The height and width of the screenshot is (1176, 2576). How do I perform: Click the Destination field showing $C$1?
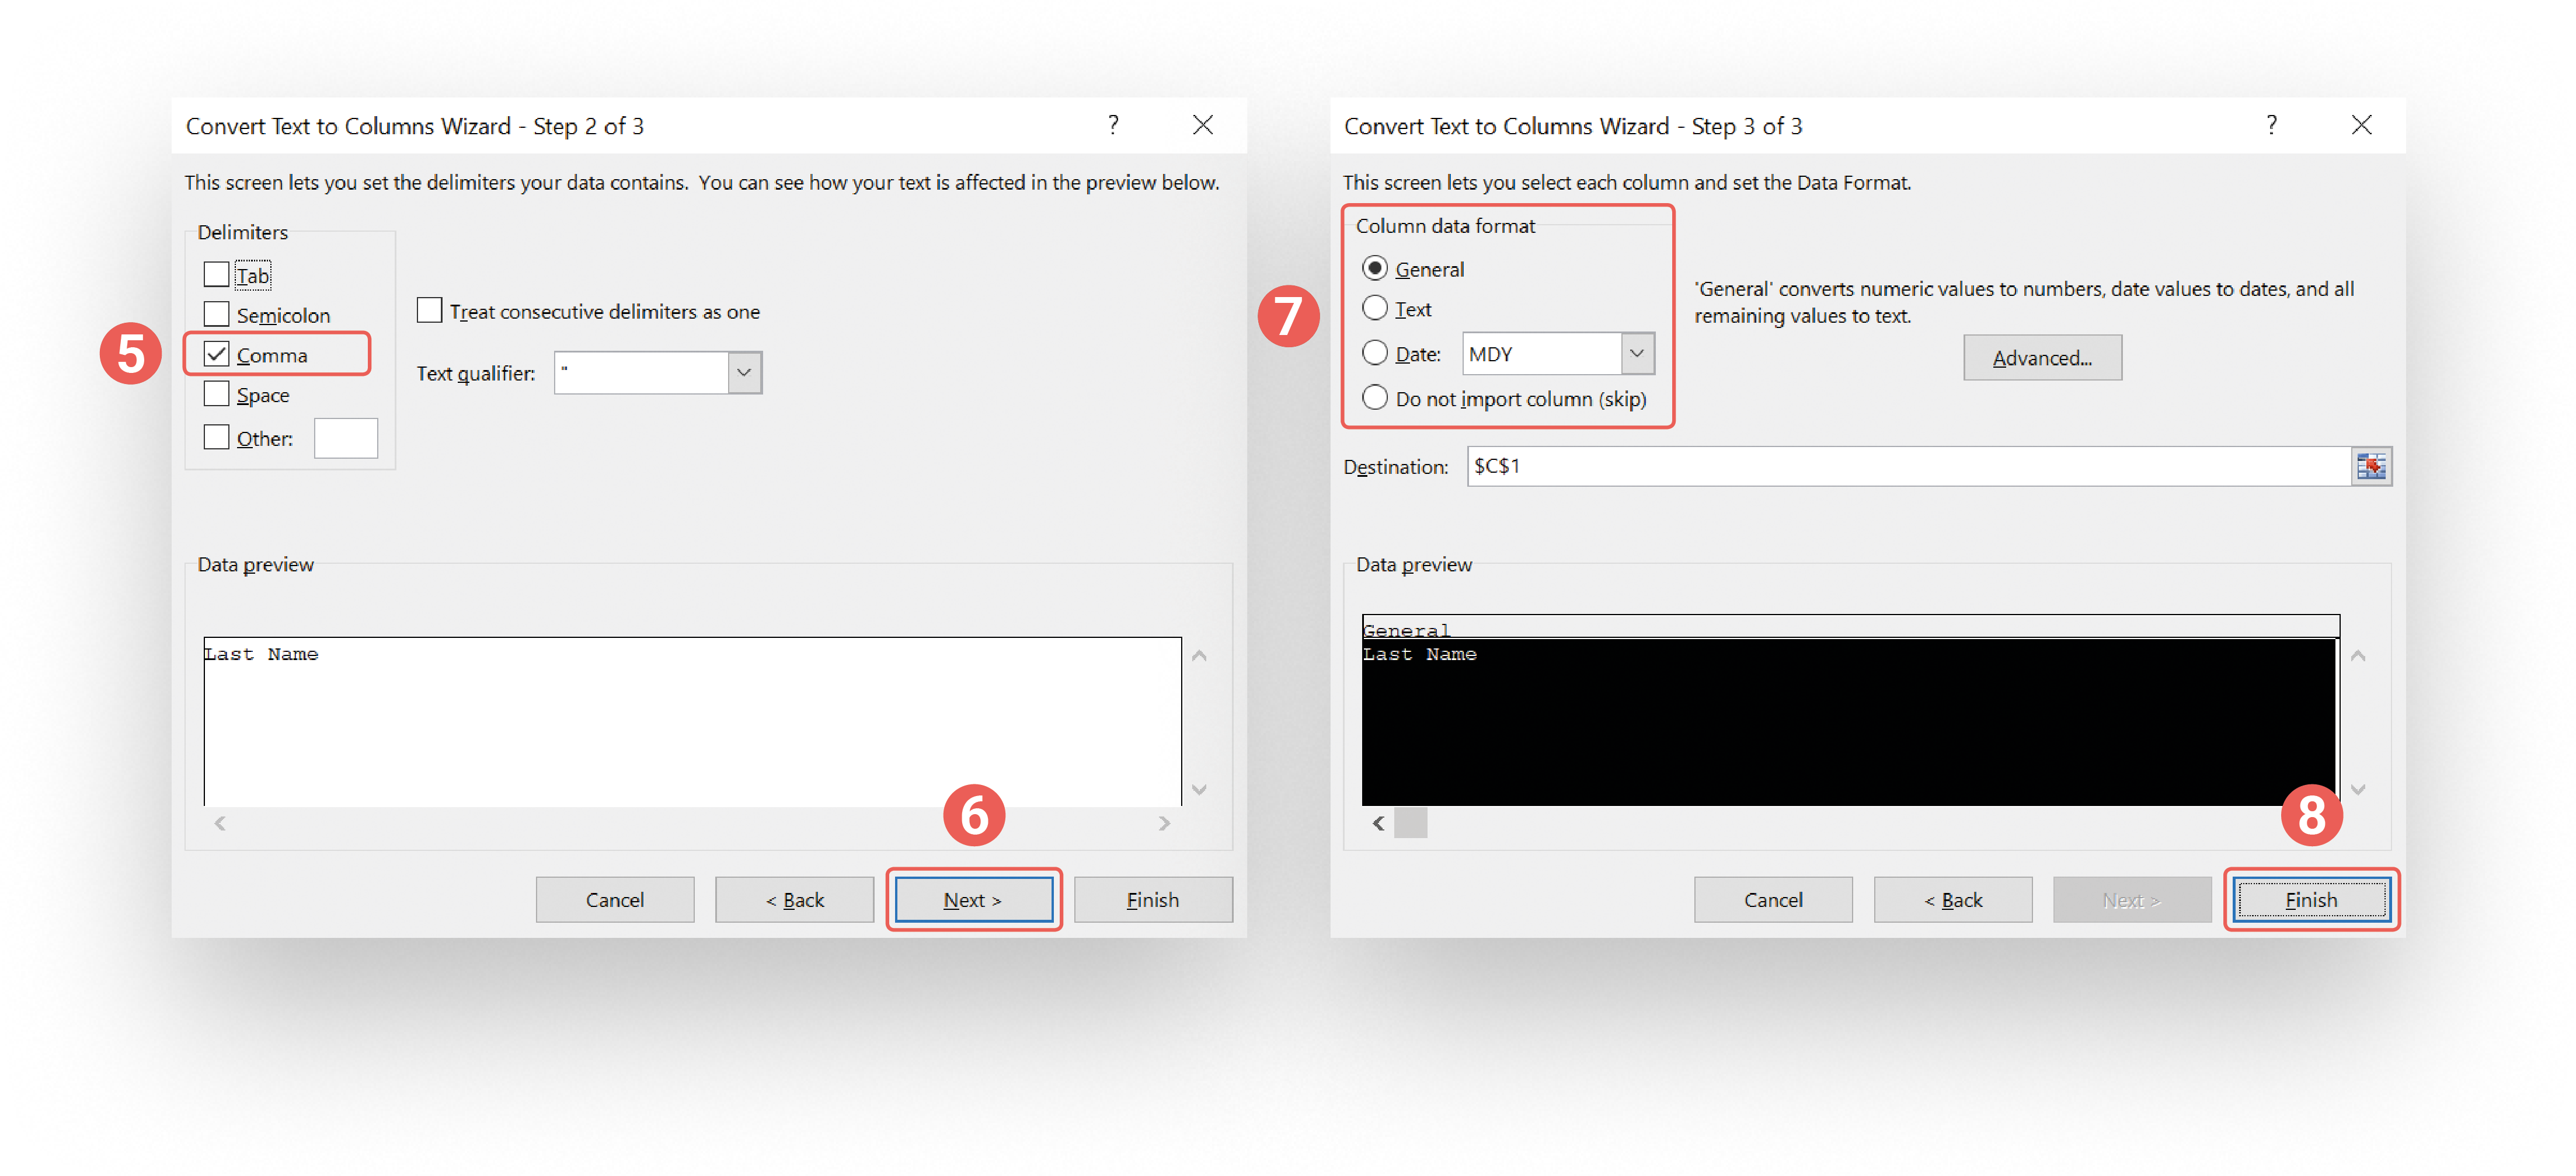(x=1908, y=466)
